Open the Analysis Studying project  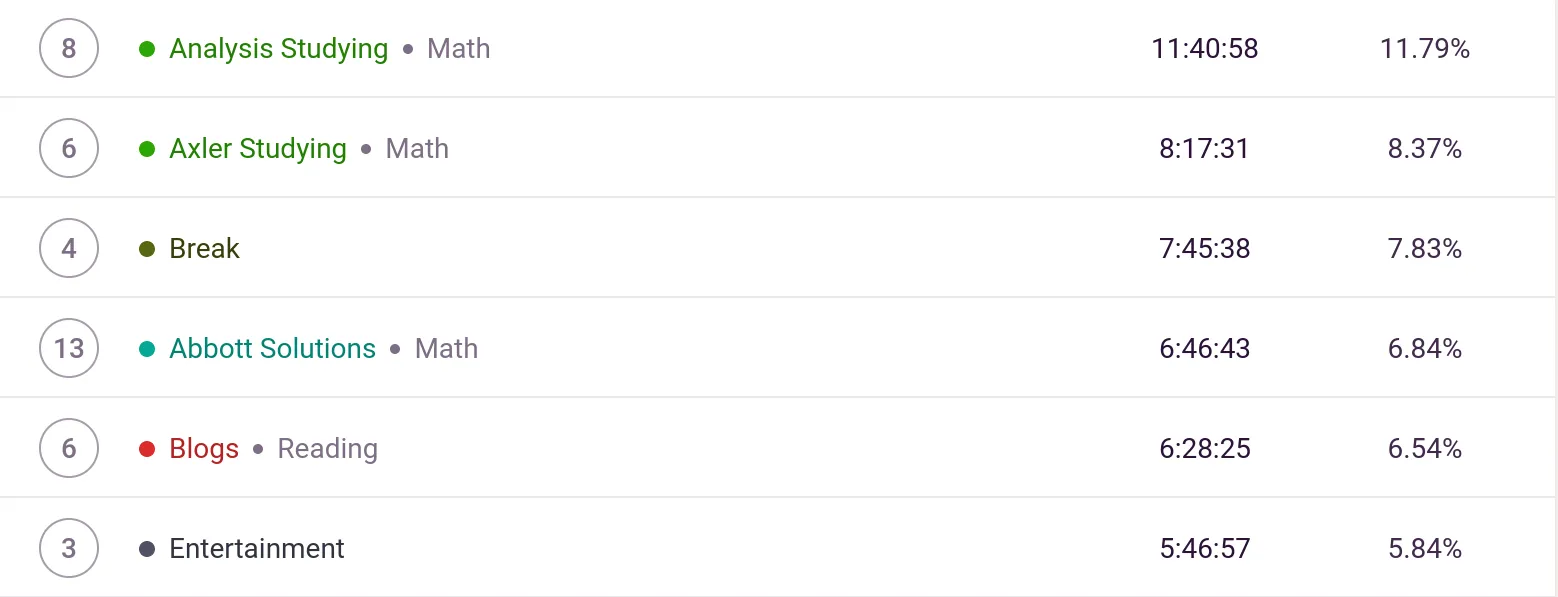[x=278, y=48]
